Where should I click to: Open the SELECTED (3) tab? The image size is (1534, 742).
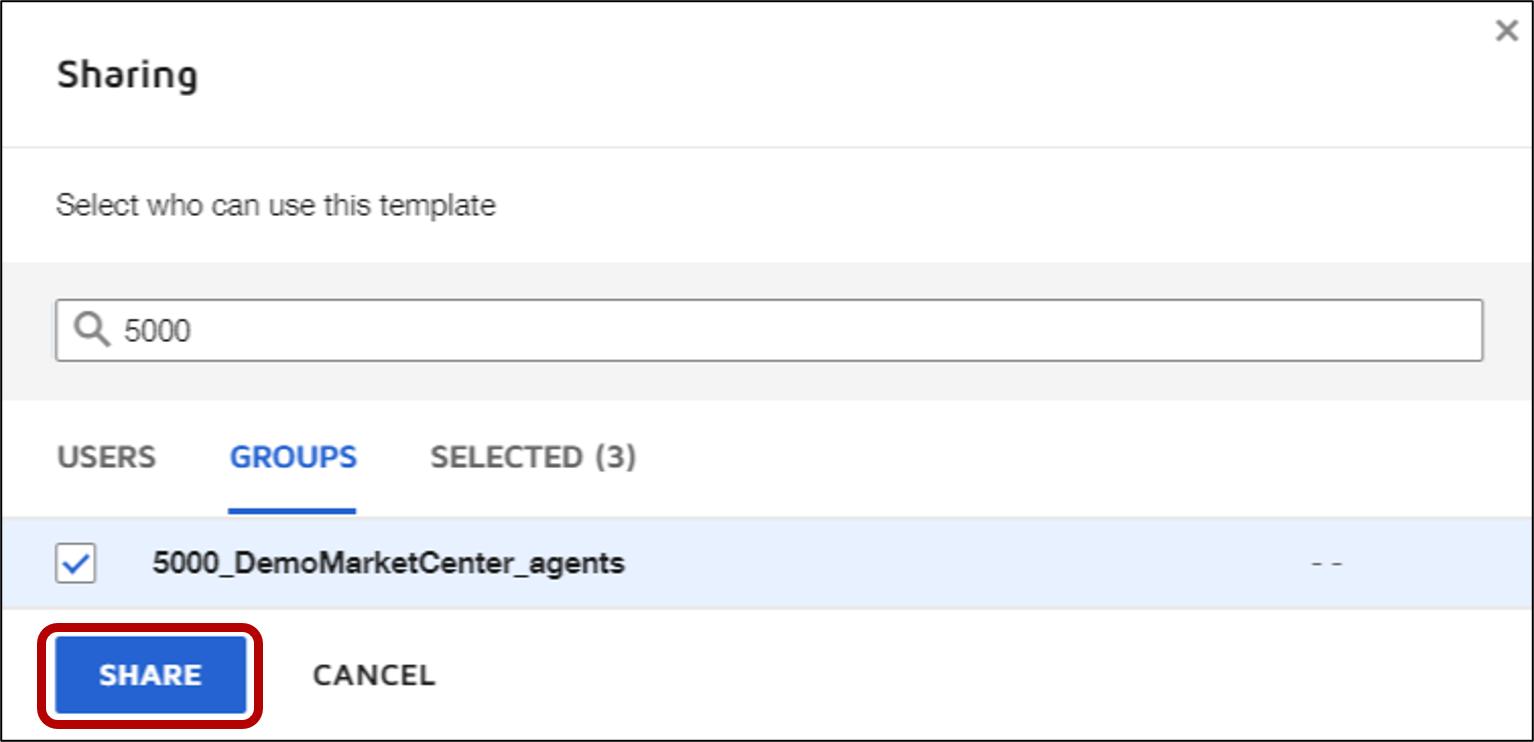[533, 457]
